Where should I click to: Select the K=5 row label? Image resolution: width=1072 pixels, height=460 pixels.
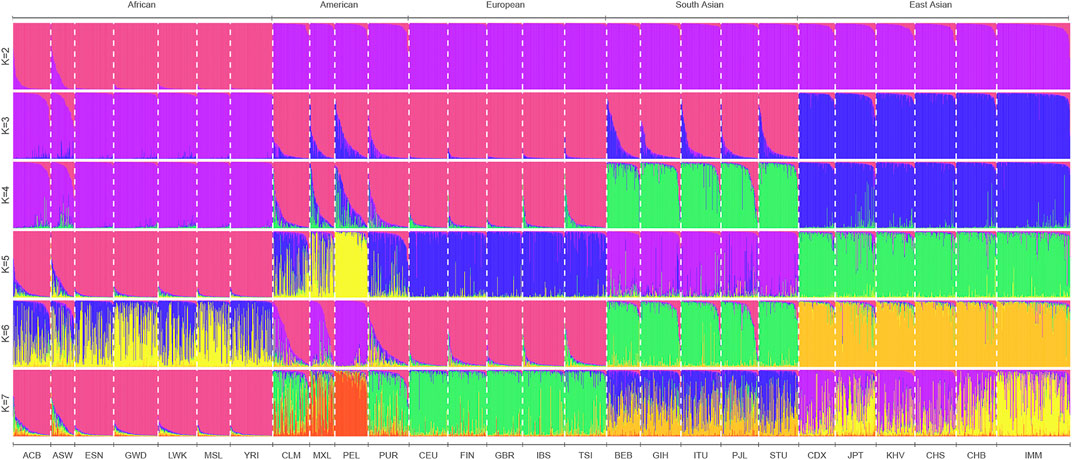click(x=5, y=264)
